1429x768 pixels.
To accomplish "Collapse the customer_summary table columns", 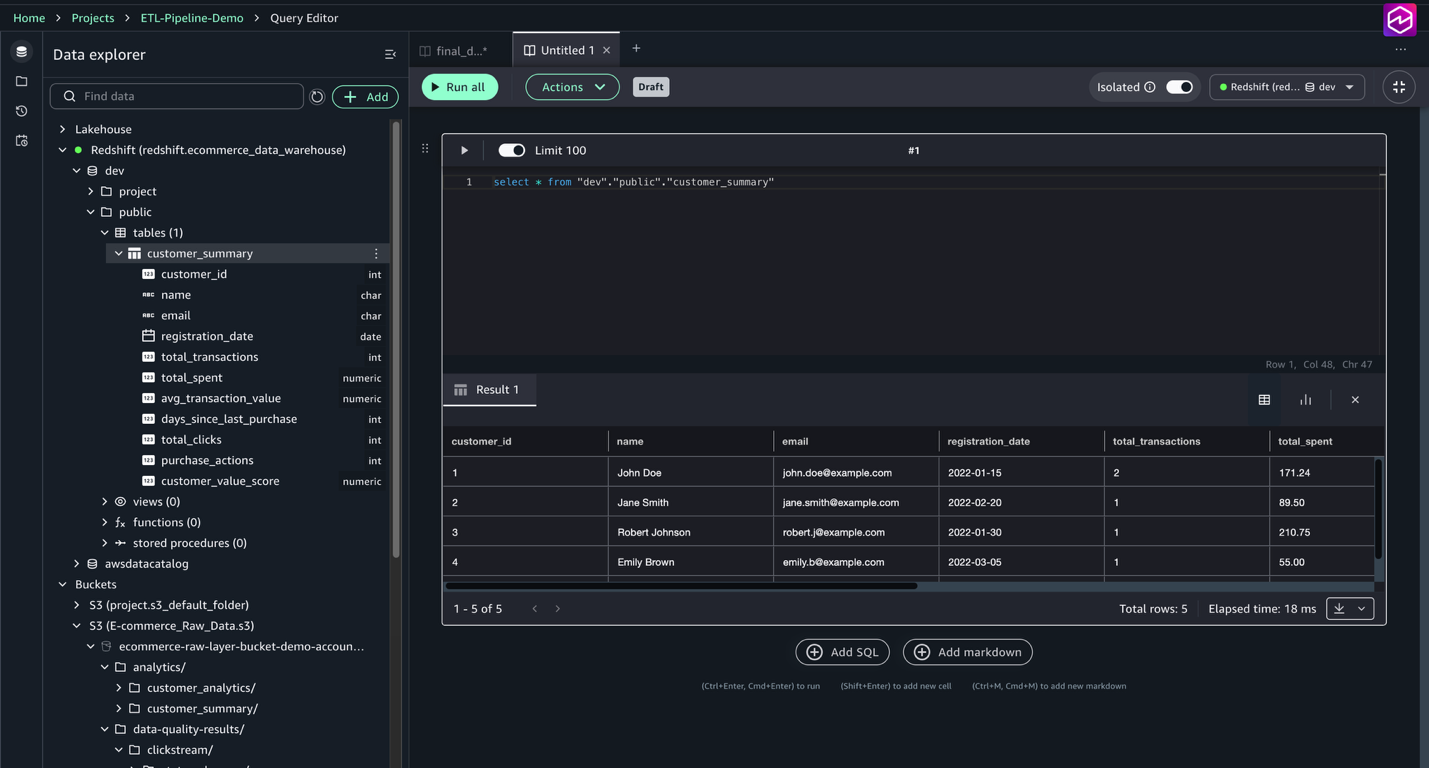I will coord(118,253).
